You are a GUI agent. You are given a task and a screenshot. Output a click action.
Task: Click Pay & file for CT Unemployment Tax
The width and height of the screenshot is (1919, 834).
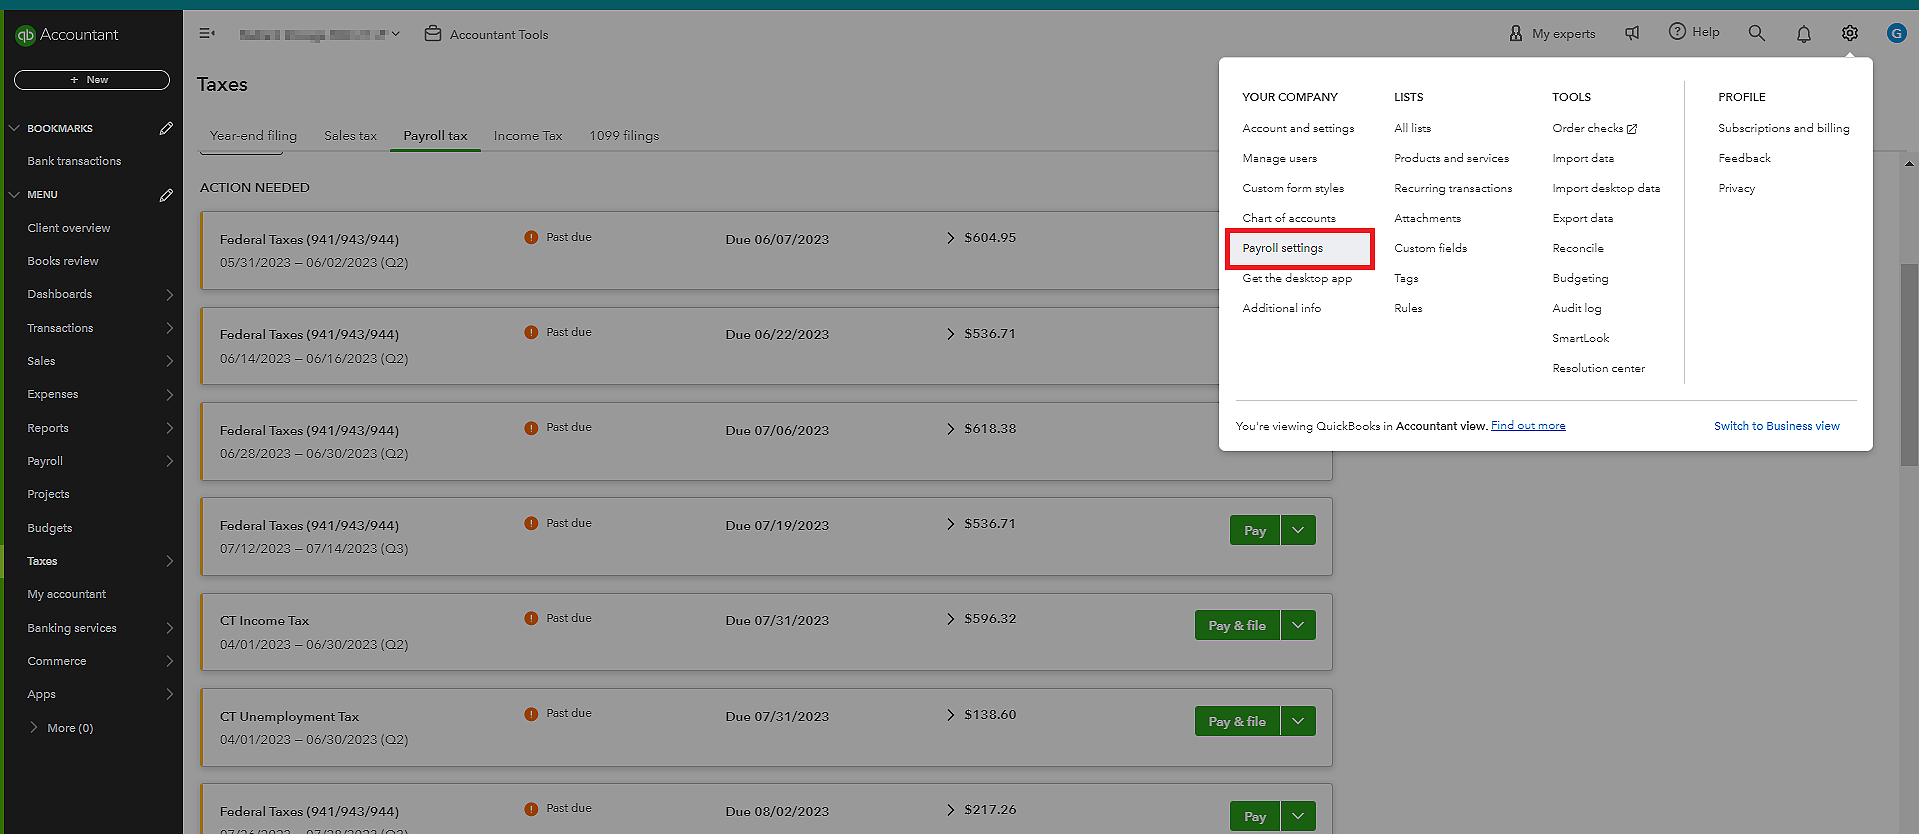(x=1237, y=721)
